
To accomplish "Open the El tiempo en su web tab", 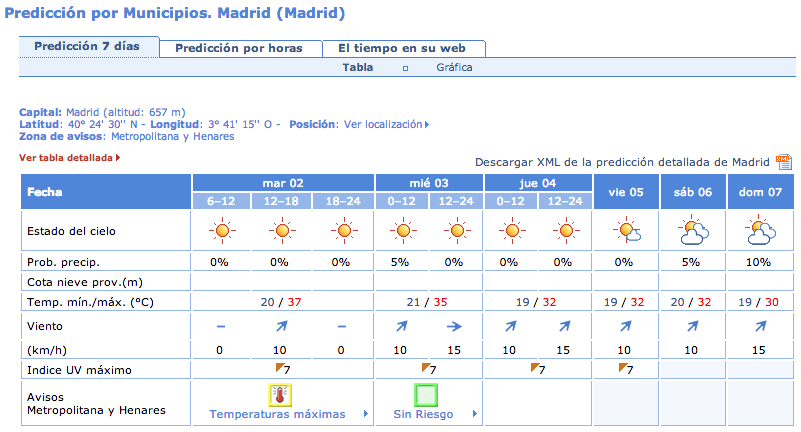I will tap(404, 49).
